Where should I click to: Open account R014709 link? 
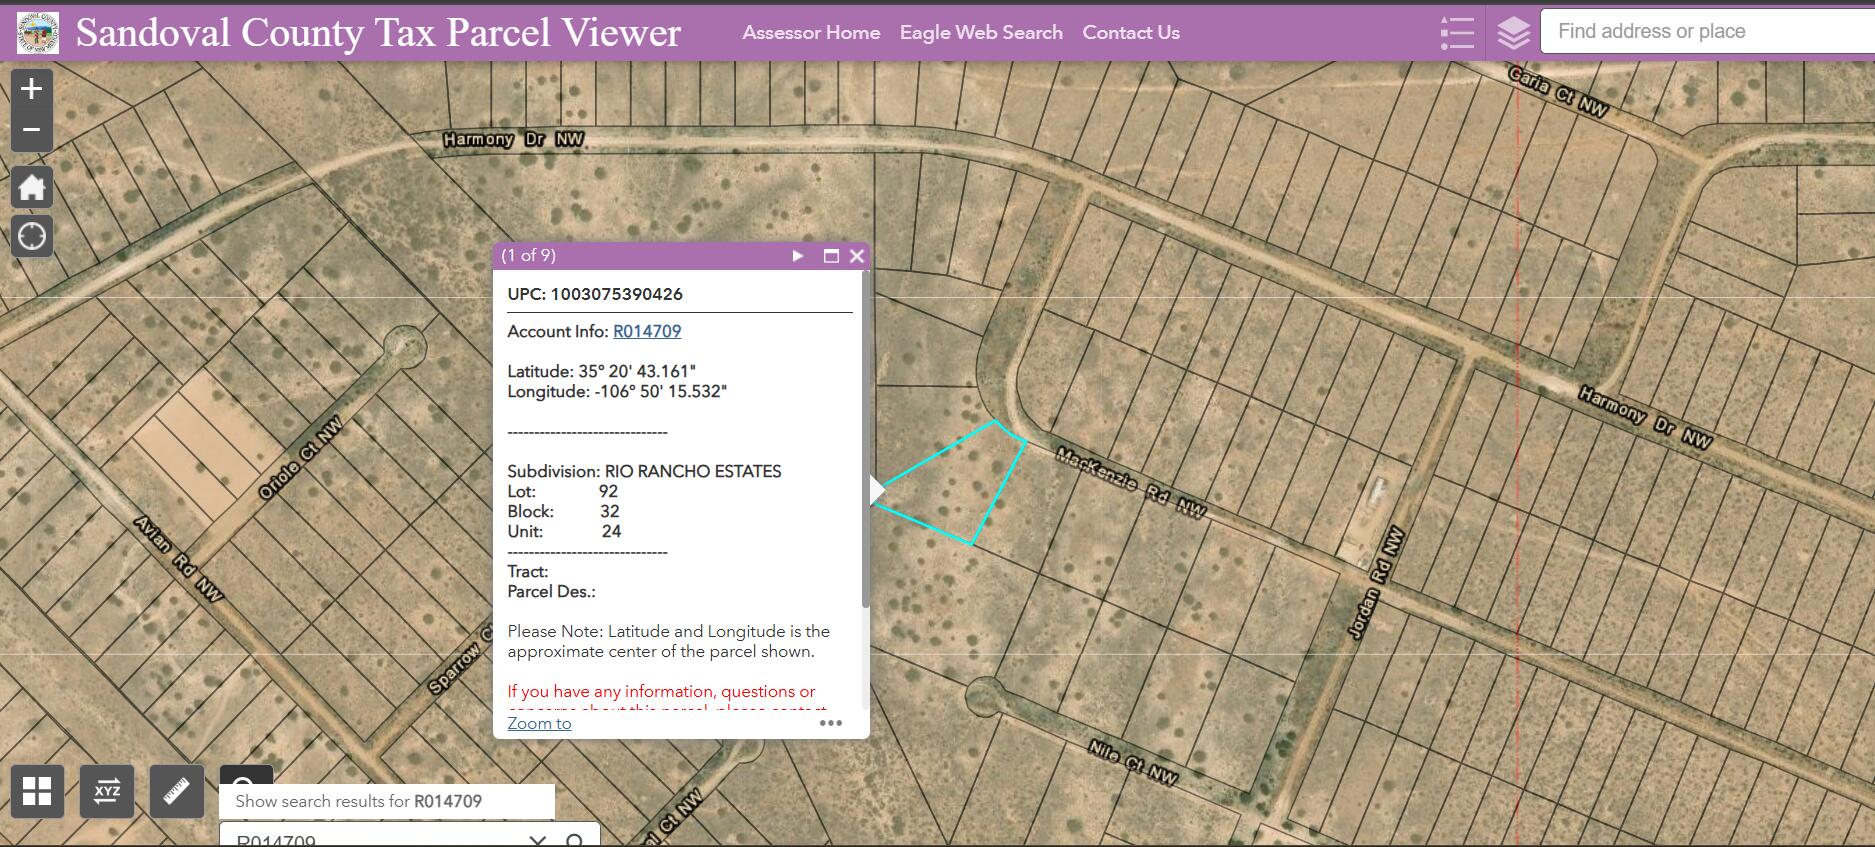[647, 332]
